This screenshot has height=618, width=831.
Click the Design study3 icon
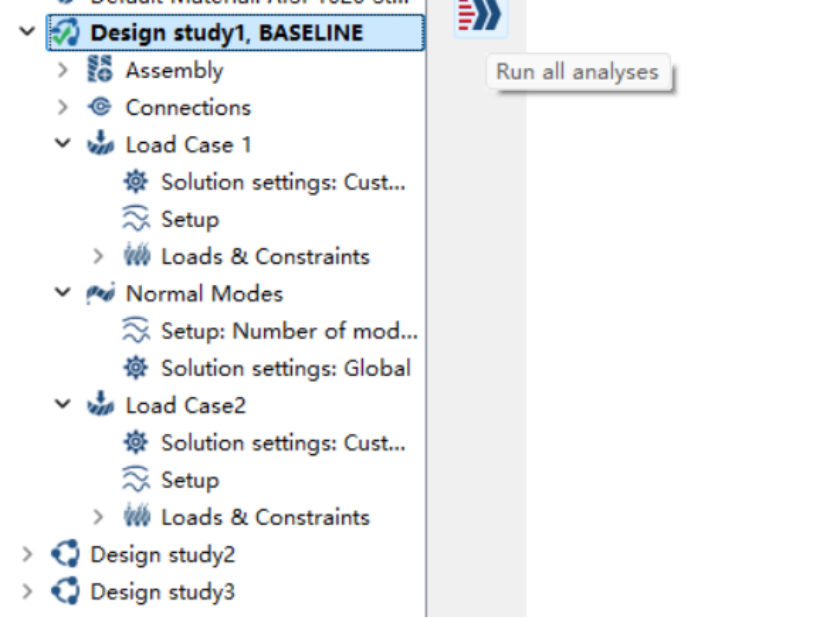65,591
